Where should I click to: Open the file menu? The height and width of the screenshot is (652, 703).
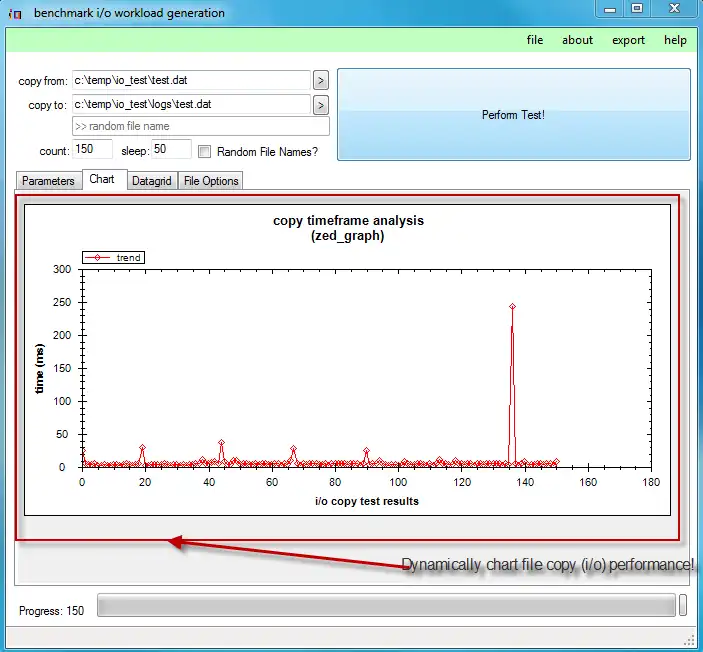(x=534, y=40)
